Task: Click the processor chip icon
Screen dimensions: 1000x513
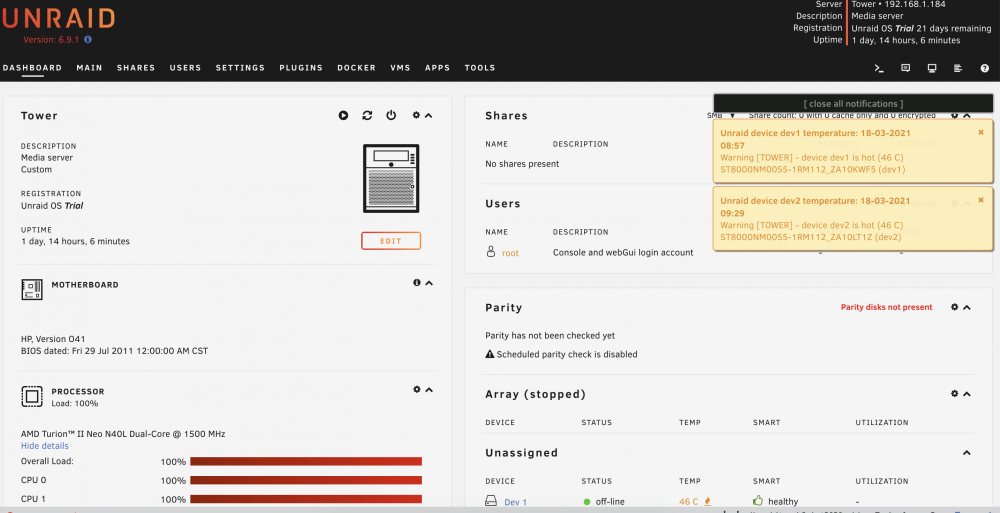Action: click(x=32, y=396)
